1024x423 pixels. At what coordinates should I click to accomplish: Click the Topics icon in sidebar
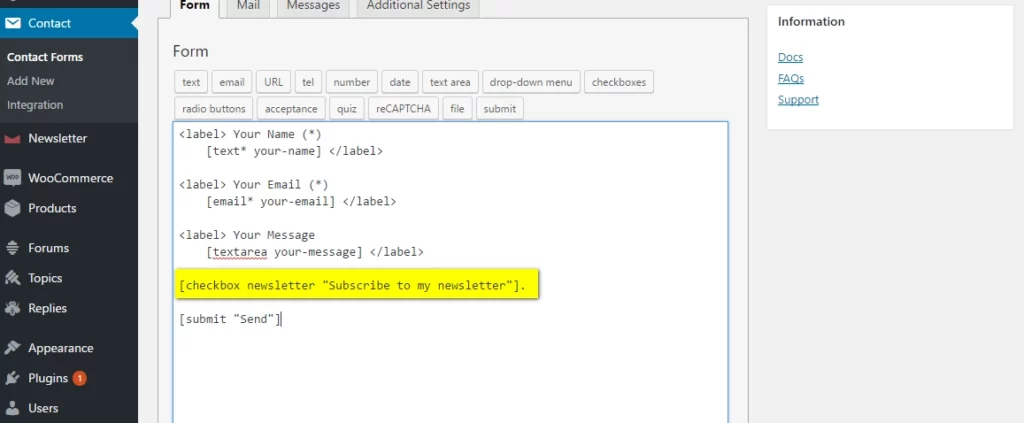coord(13,278)
